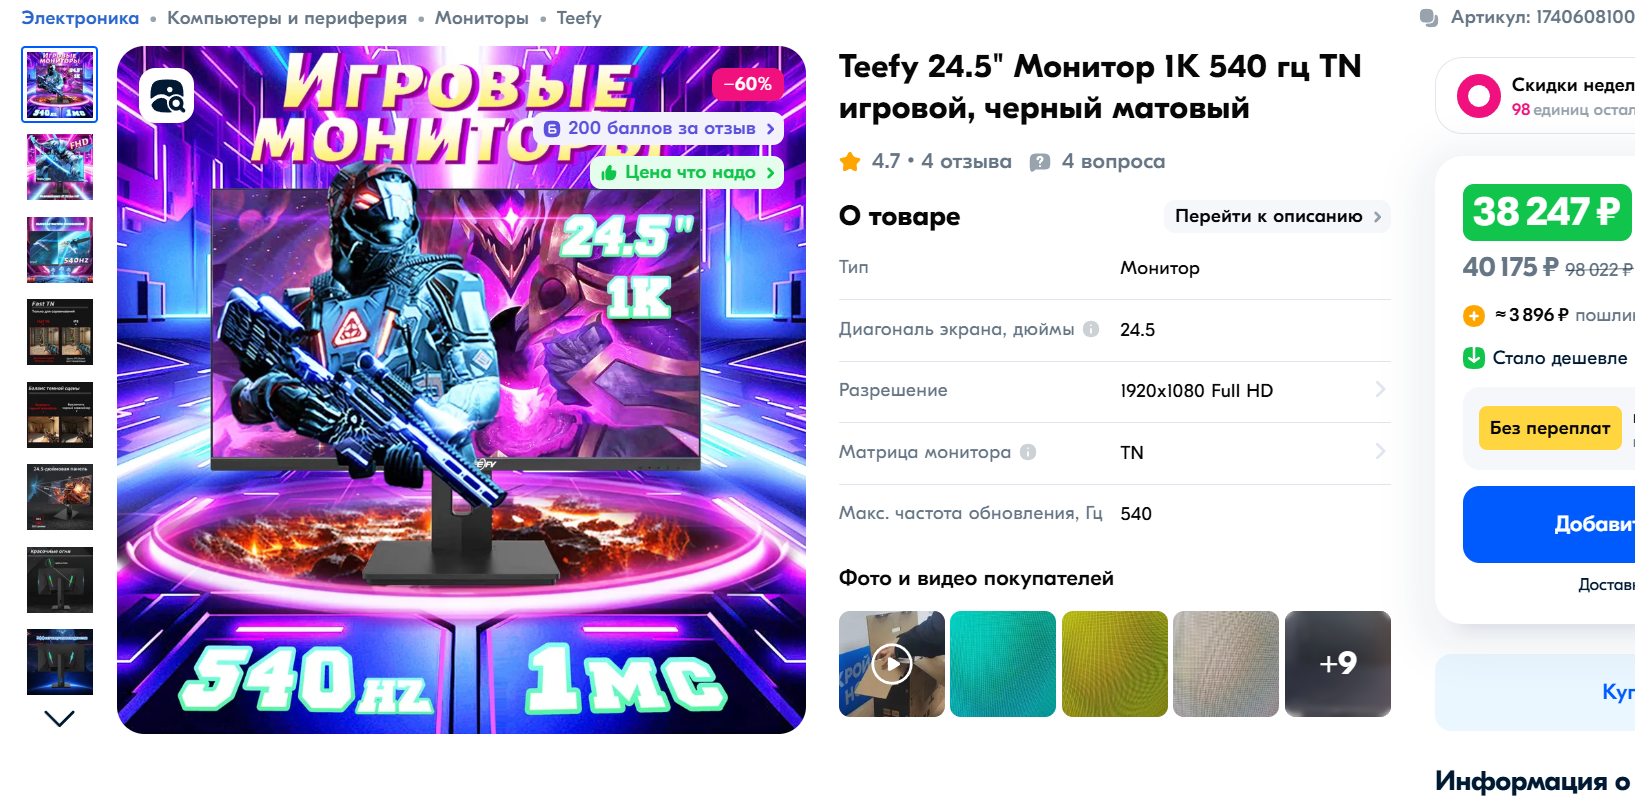Open the 200 баллов за отзыв badge
1635x807 pixels.
[x=658, y=129]
